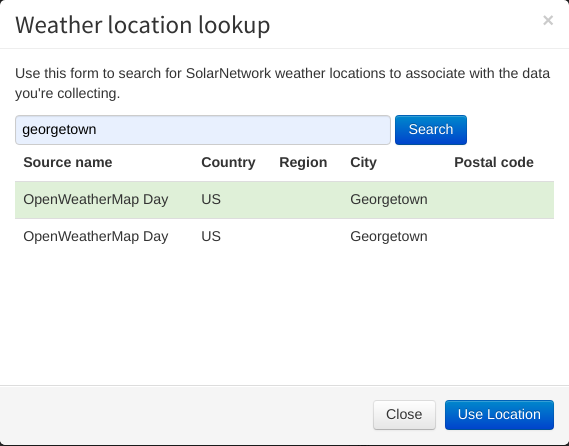The image size is (569, 446).
Task: Focus the georgetown search text field
Action: click(x=202, y=130)
